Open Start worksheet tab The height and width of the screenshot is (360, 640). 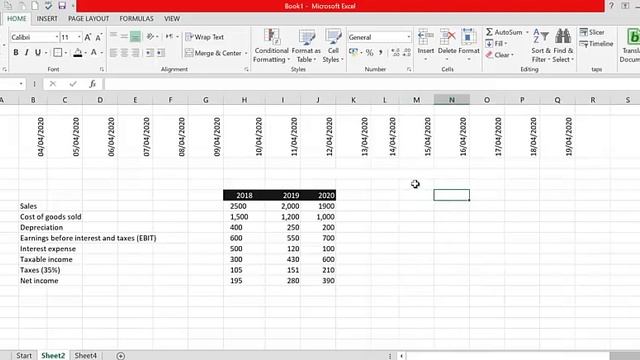24,356
